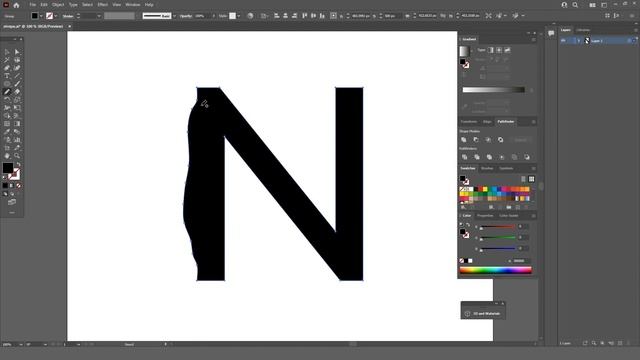The image size is (640, 360).
Task: Click the color spectrum bar
Action: (496, 270)
